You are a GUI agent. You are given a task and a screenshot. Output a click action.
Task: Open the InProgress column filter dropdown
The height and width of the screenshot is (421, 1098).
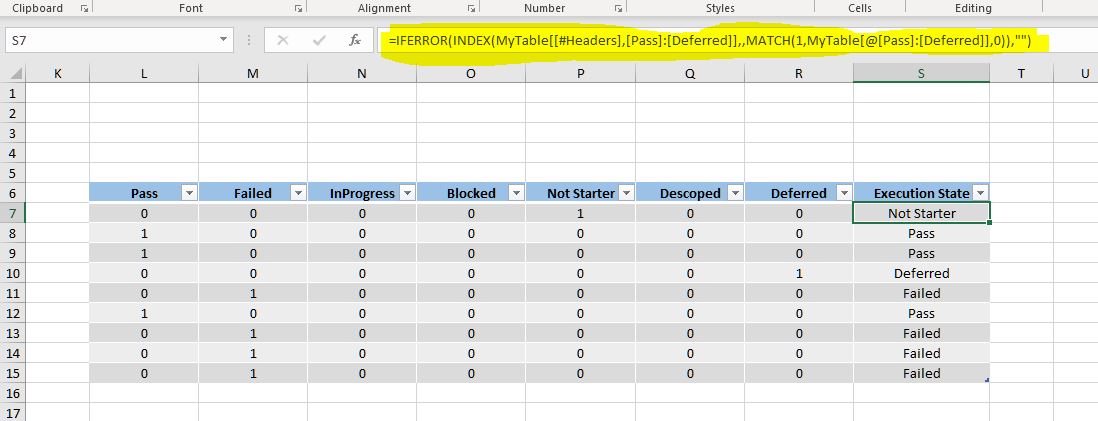point(408,193)
